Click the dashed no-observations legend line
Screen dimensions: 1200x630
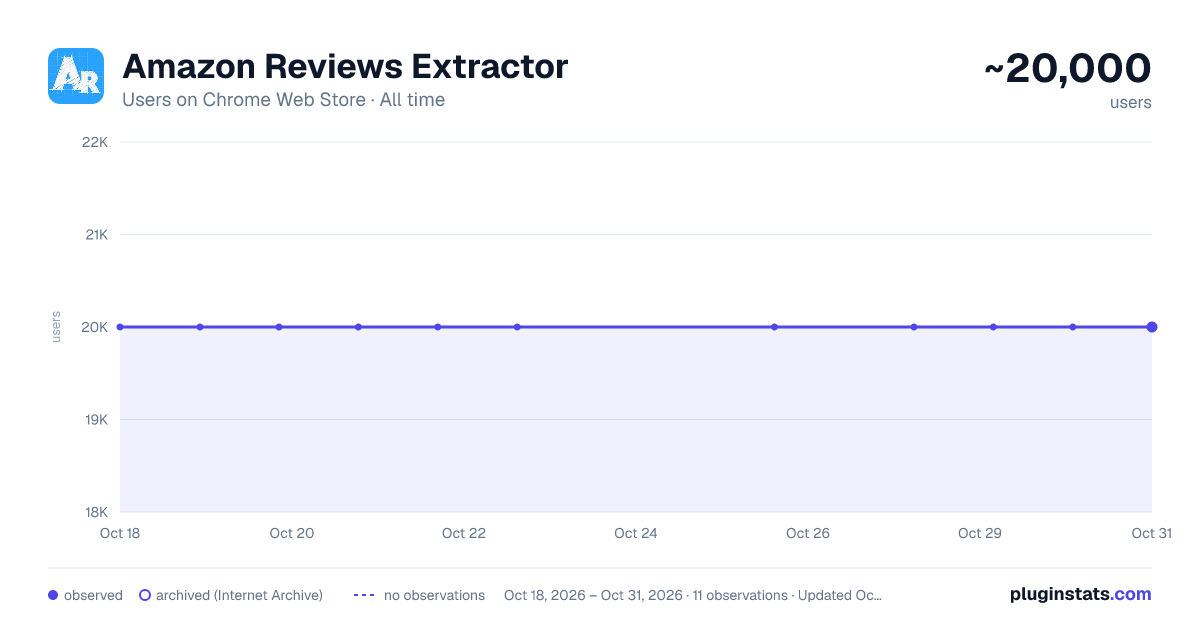364,595
